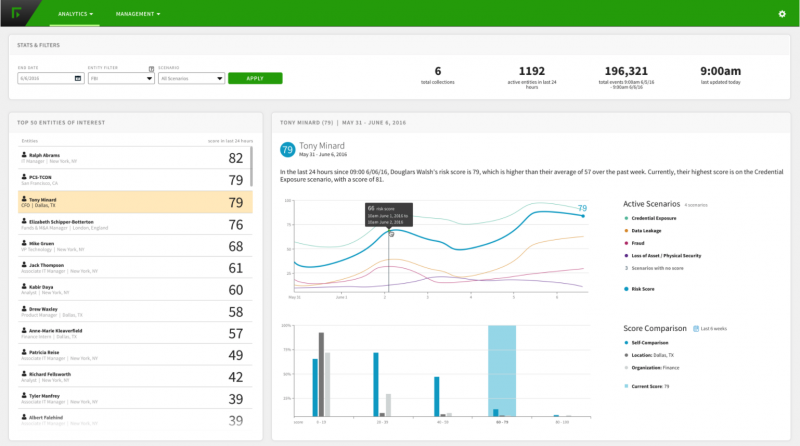Screen dimensions: 800x446
Task: Click the person icon for Anne-Marie Kleaverfield
Action: pyautogui.click(x=24, y=330)
